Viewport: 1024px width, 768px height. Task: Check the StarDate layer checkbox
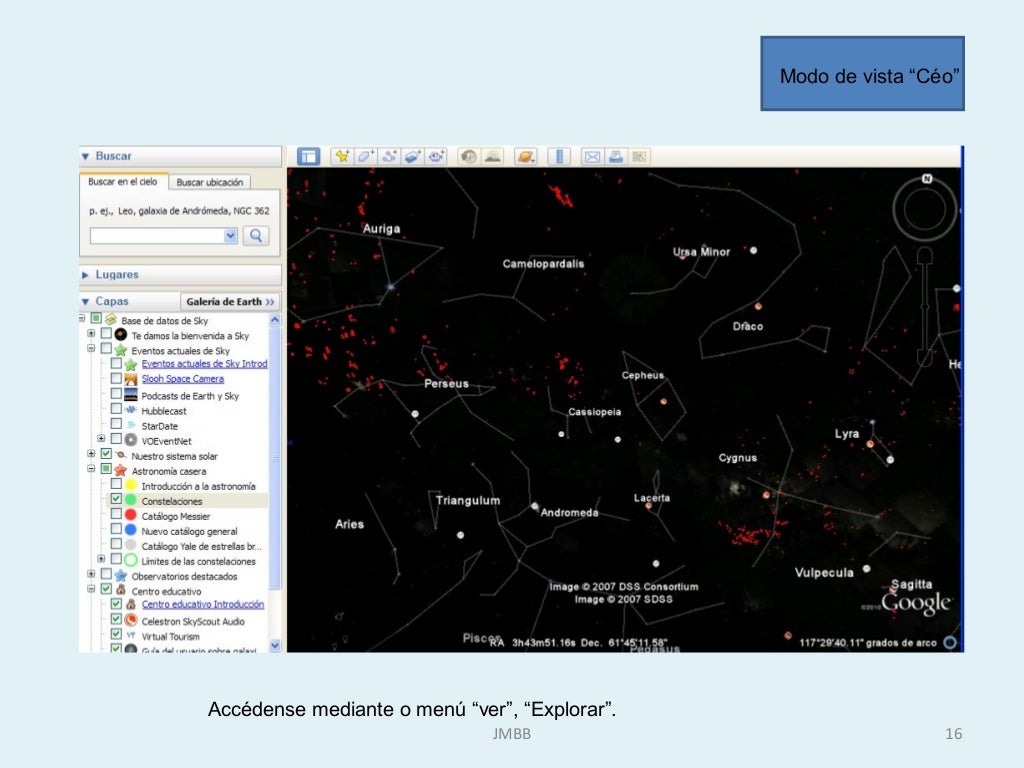(x=116, y=424)
